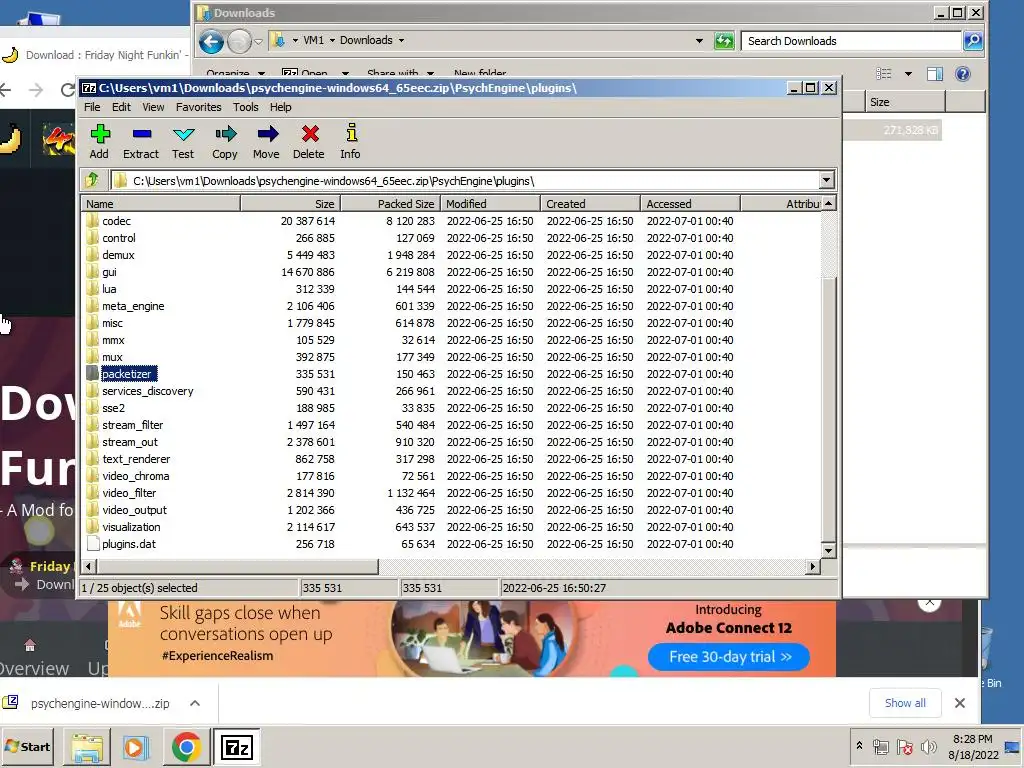Click the Free 30-day trial ad button
This screenshot has width=1024, height=768.
point(729,657)
